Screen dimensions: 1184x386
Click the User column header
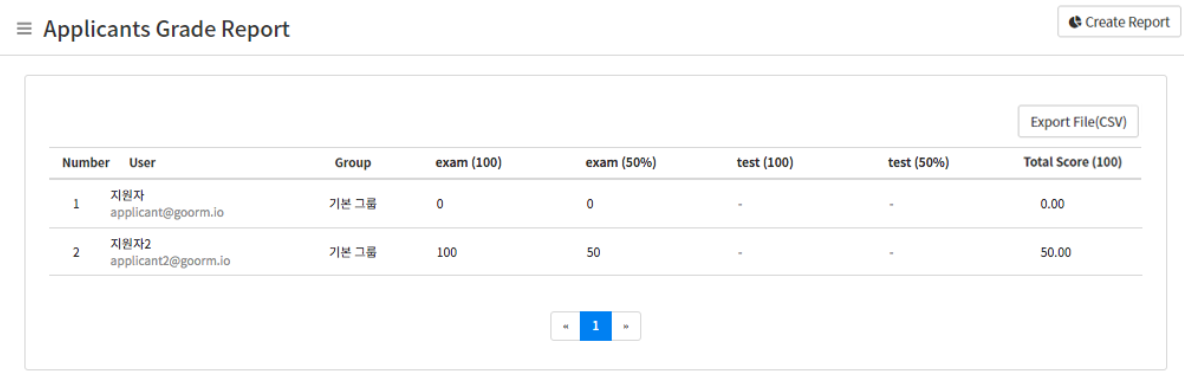click(x=143, y=162)
